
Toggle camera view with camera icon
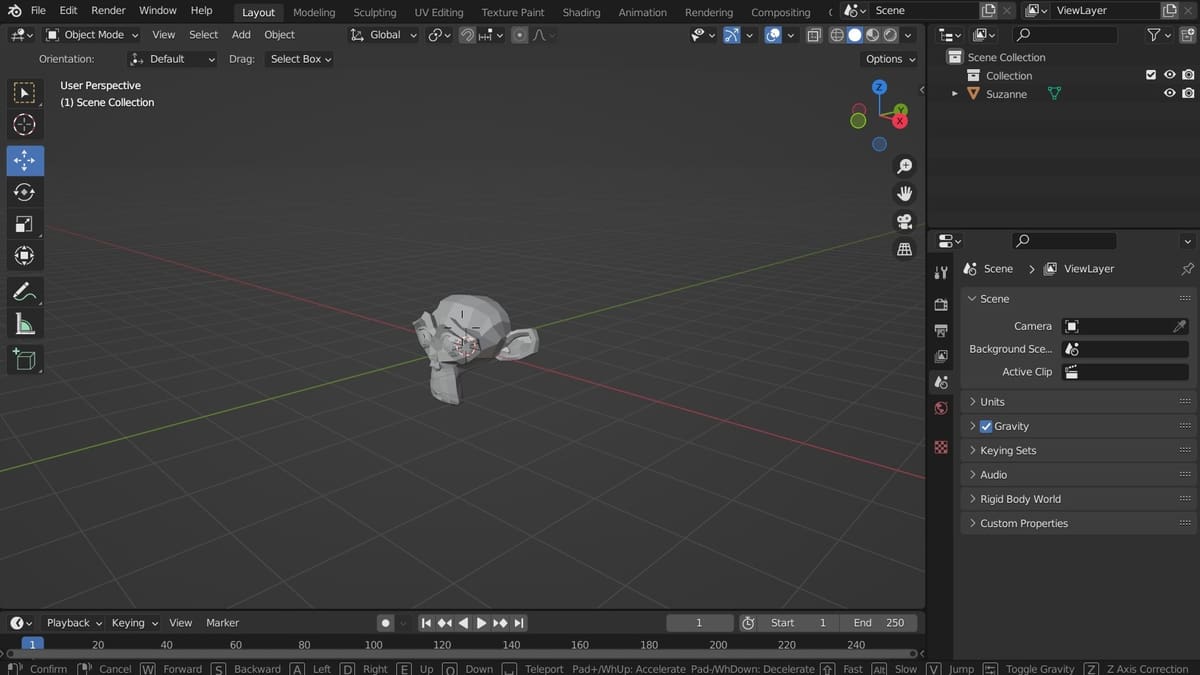point(904,221)
